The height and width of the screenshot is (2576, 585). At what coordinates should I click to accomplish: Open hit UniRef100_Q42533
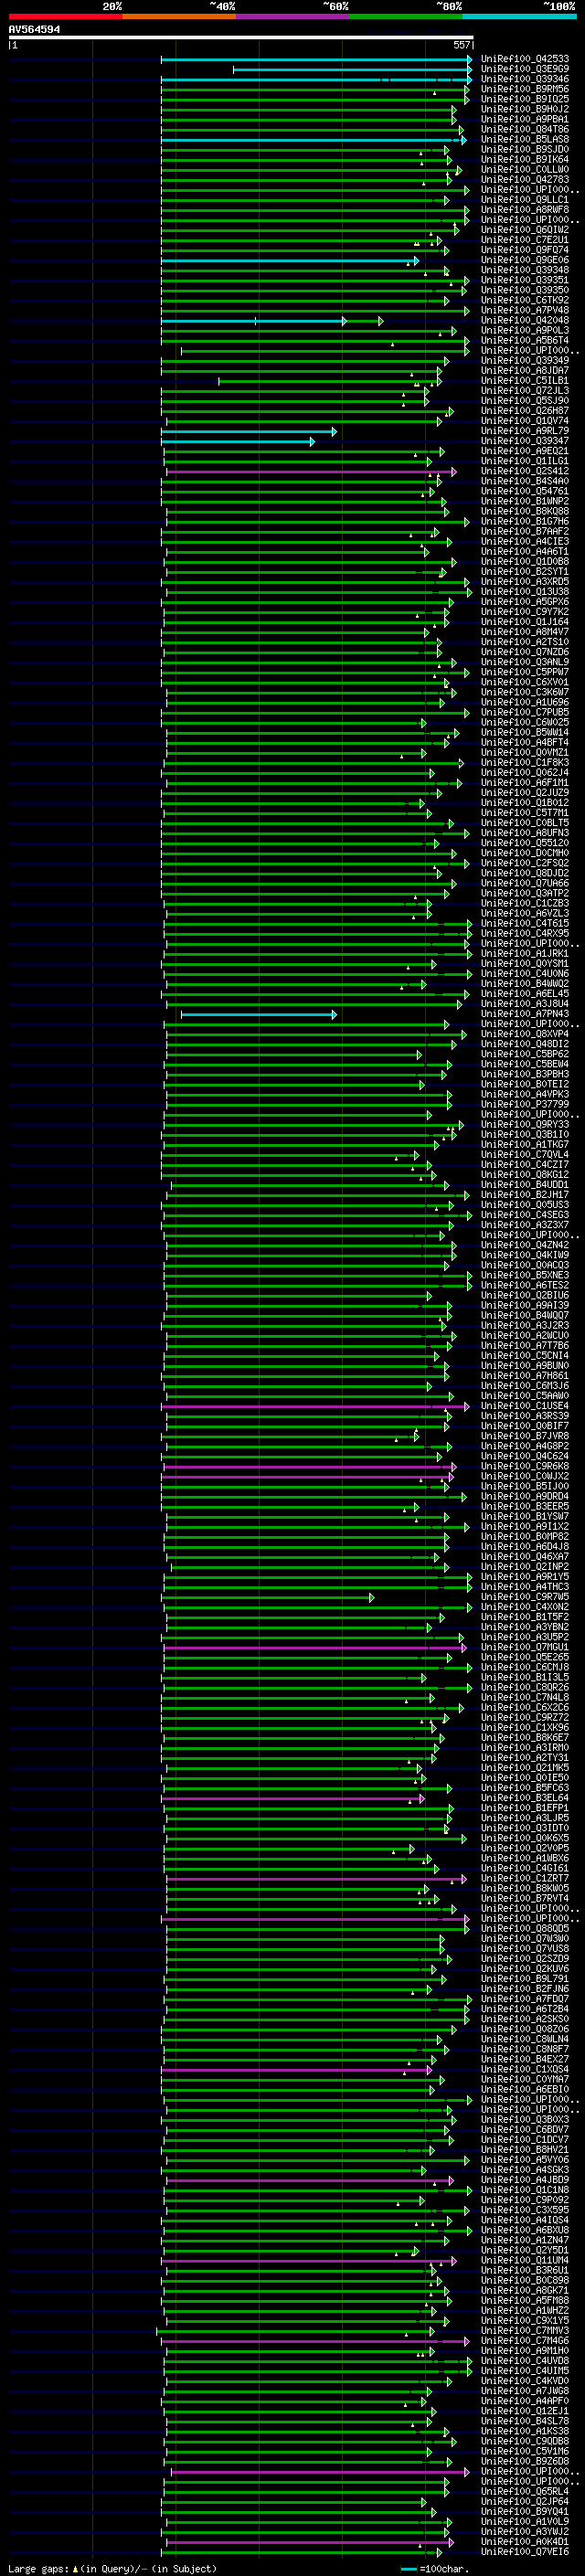(525, 59)
